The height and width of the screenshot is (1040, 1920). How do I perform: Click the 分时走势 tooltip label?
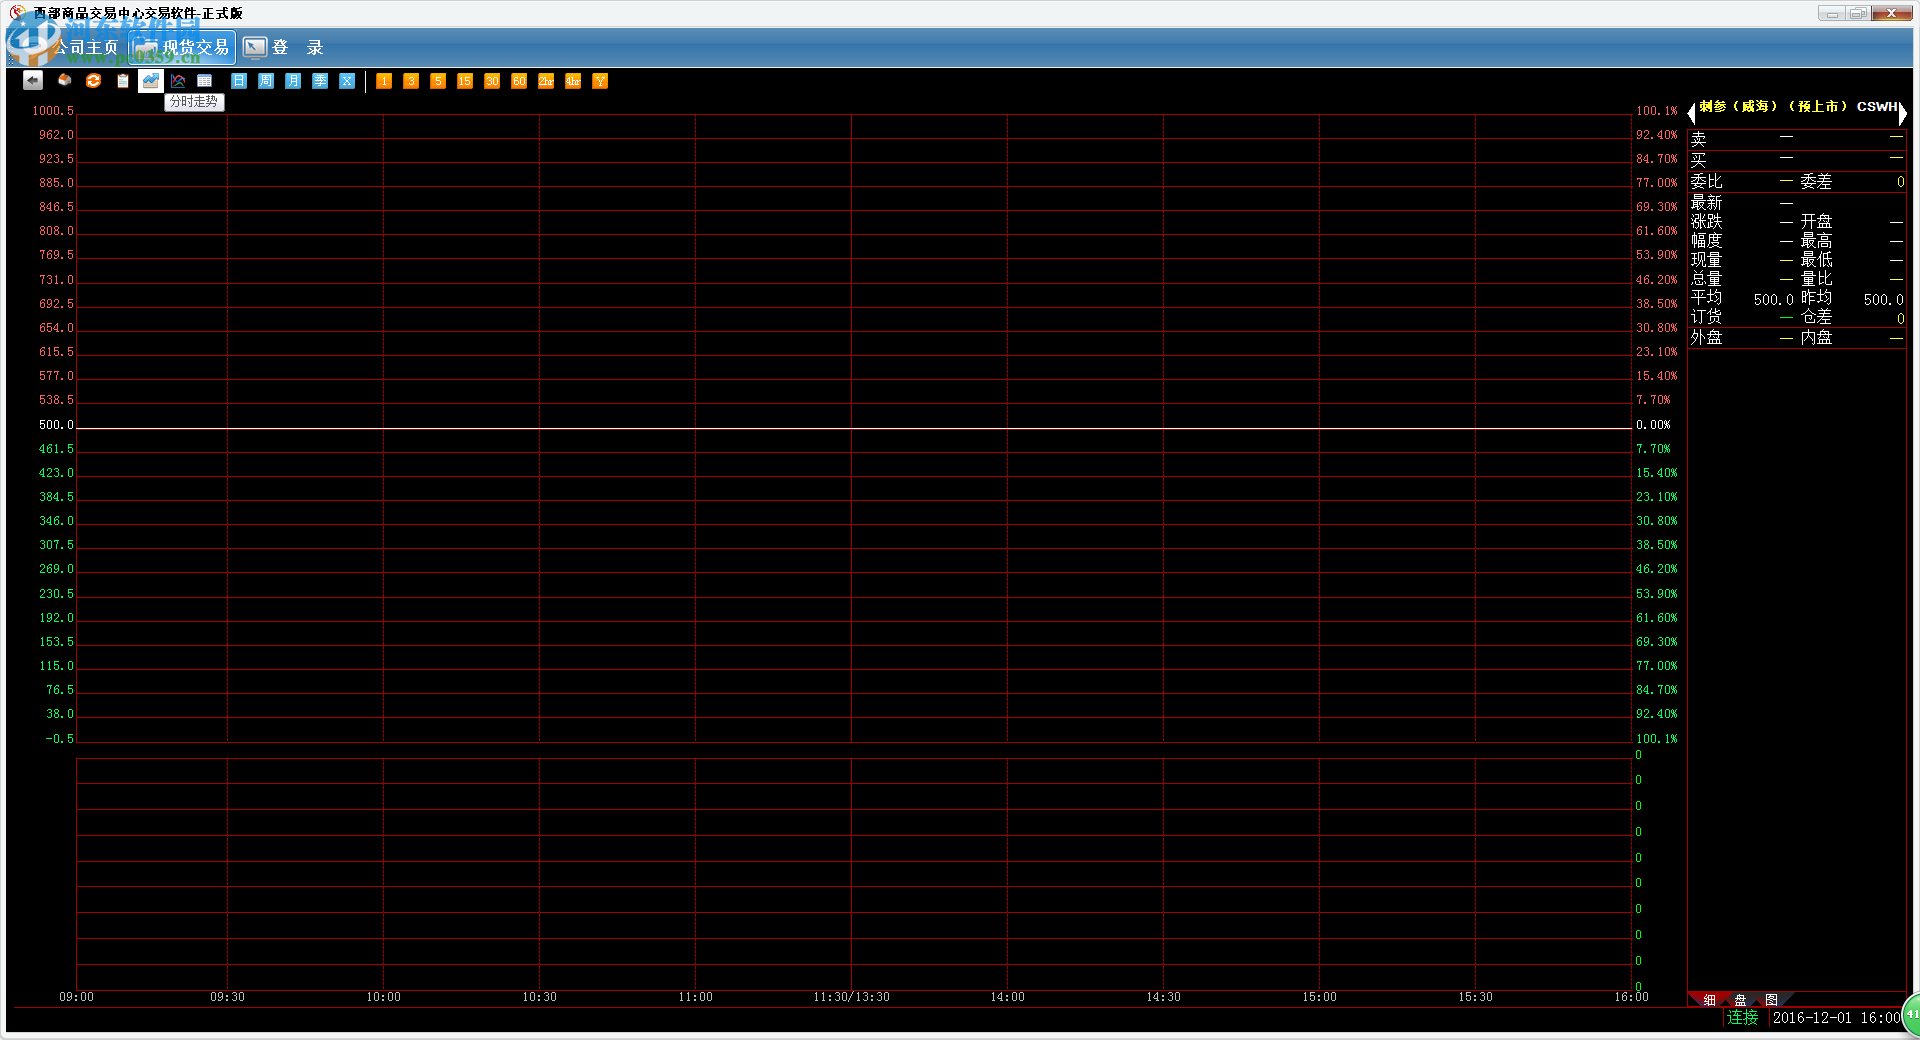pos(194,102)
